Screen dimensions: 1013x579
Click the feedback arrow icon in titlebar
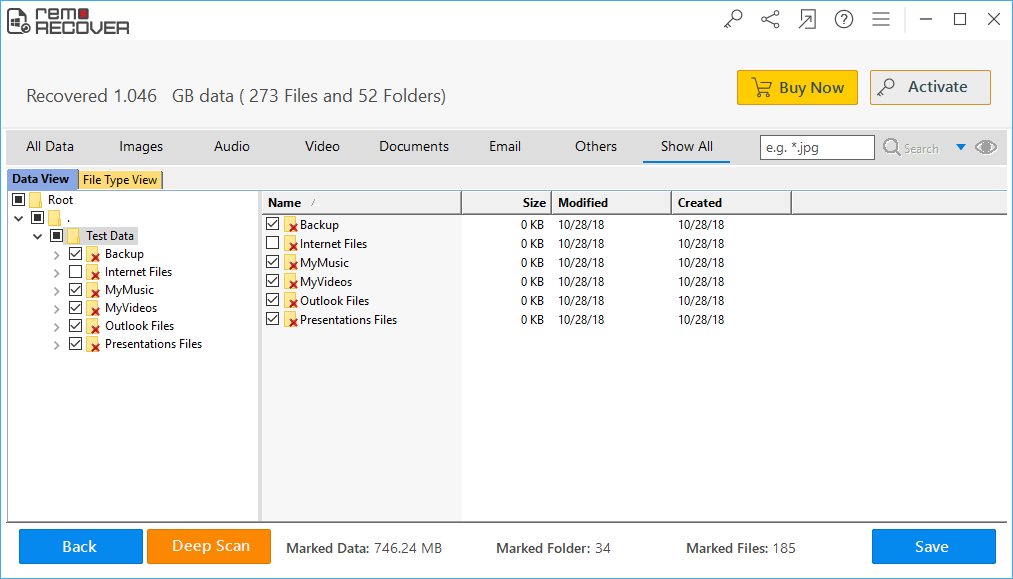tap(807, 18)
